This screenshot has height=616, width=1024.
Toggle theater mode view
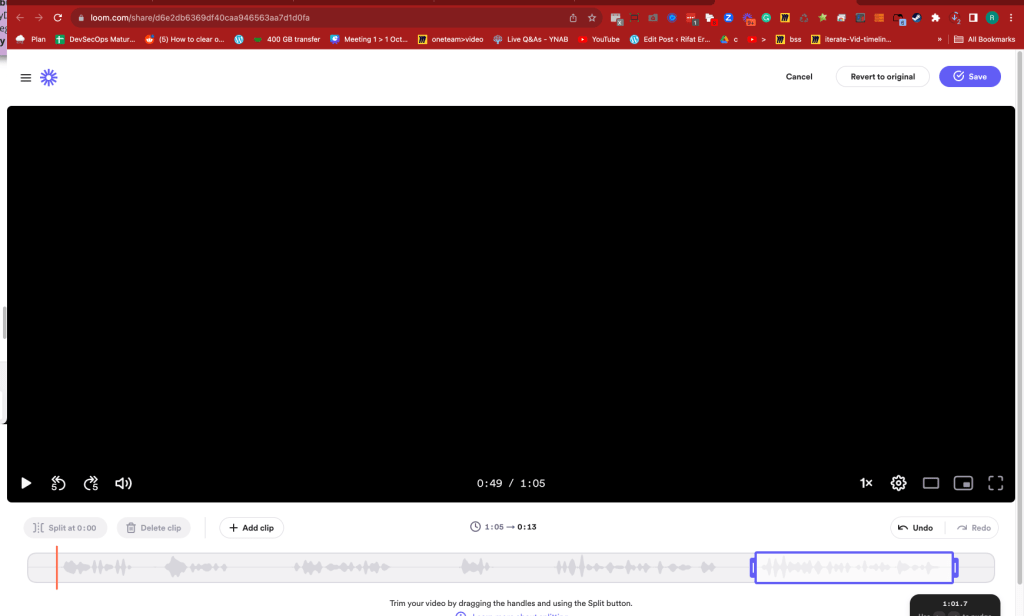click(931, 483)
